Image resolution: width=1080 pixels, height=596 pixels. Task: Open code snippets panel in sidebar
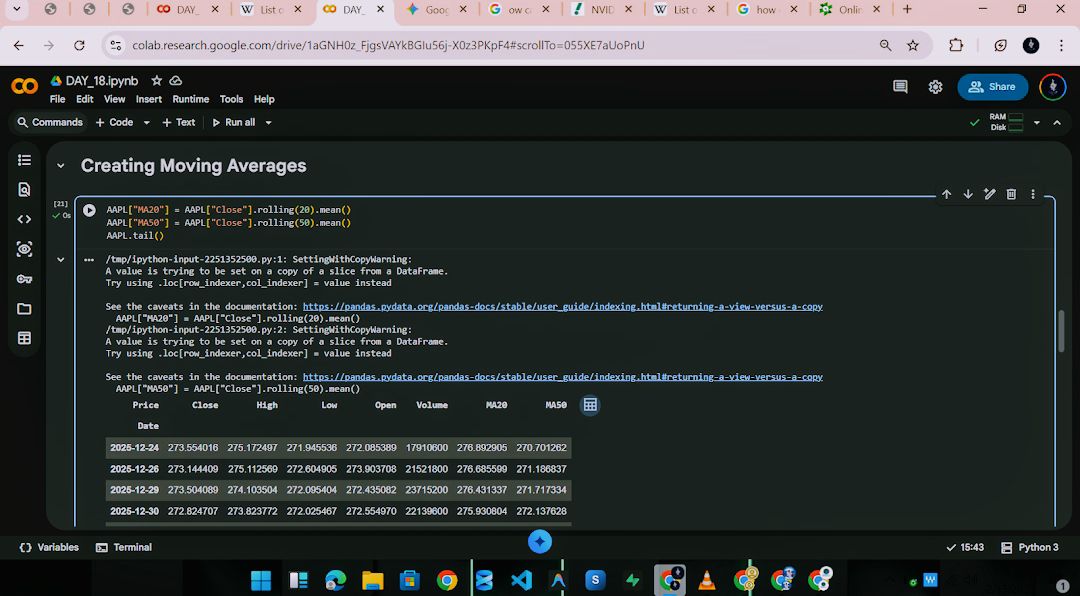click(24, 219)
